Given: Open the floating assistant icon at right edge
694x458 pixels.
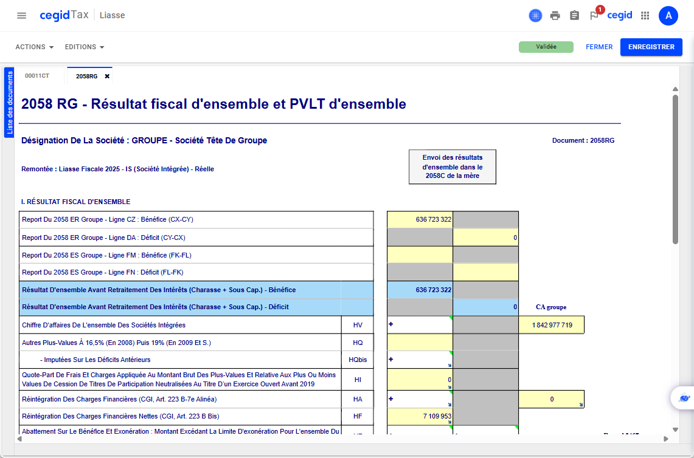Looking at the screenshot, I should click(684, 398).
